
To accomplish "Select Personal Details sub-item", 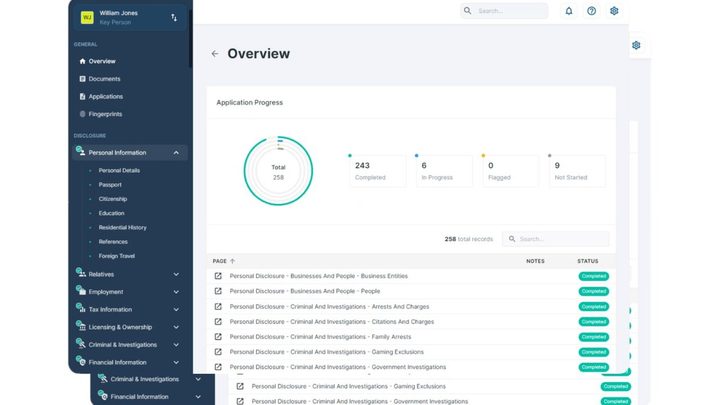I will pos(119,170).
